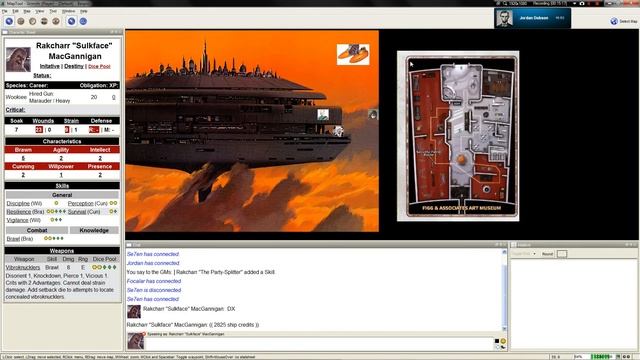This screenshot has width=640, height=360.
Task: Open the Window menu
Action: pos(68,11)
